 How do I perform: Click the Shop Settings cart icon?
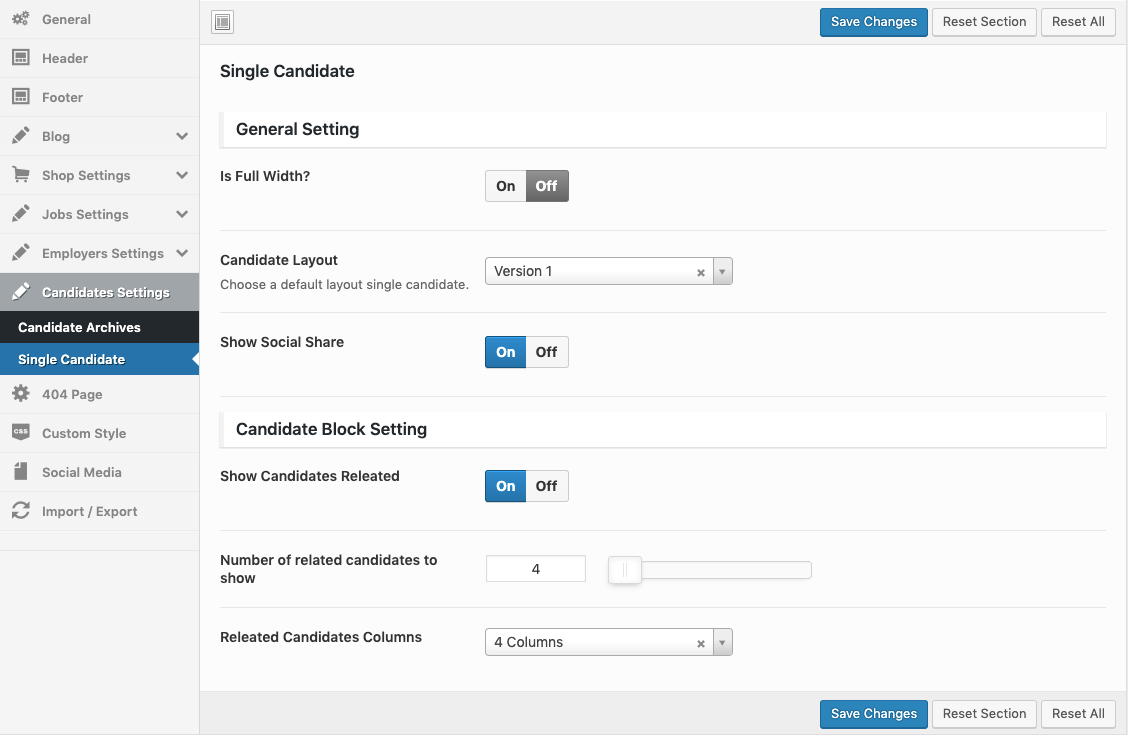pos(20,175)
